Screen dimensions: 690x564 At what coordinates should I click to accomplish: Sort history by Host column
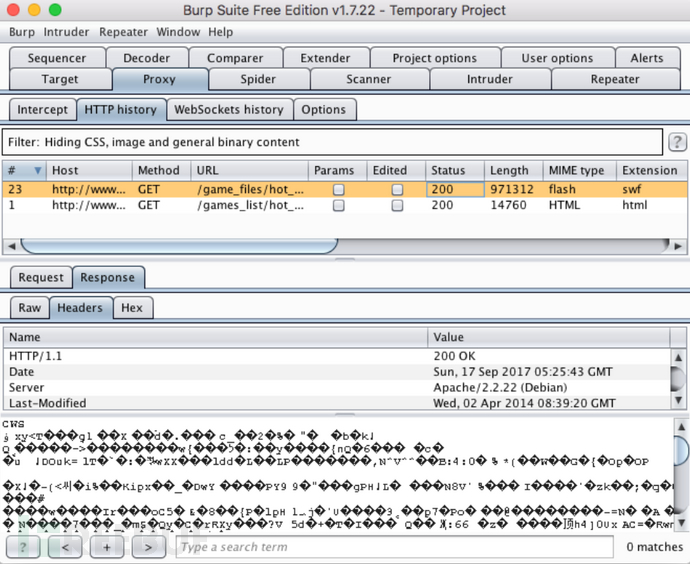[x=89, y=170]
